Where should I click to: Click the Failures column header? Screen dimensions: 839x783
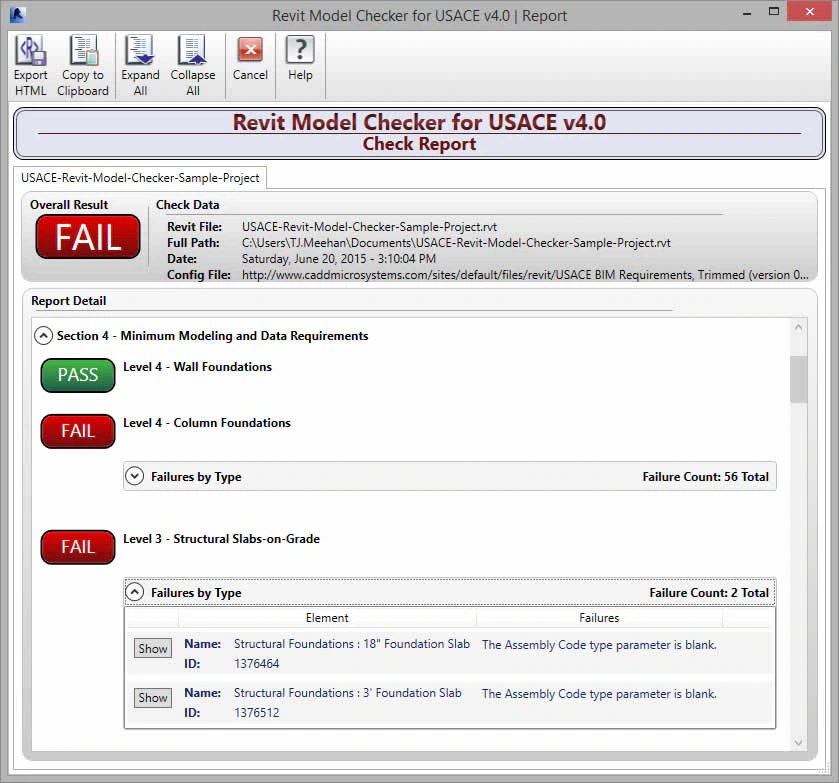coord(599,619)
